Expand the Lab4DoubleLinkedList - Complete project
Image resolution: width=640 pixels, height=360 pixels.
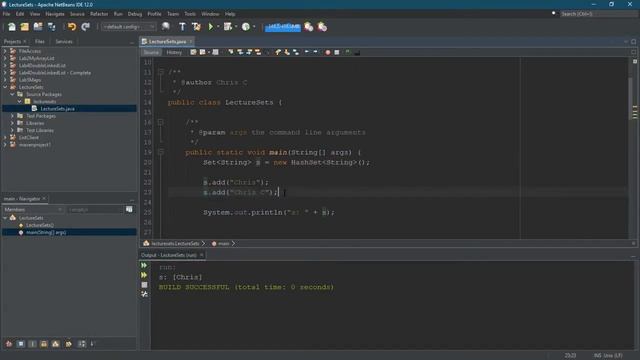5,73
